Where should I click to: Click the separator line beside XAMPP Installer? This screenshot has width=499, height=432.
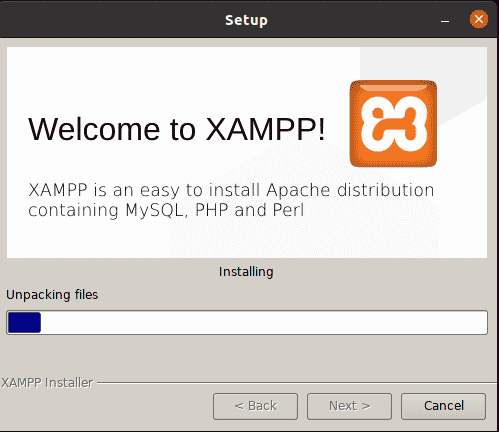[x=297, y=383]
